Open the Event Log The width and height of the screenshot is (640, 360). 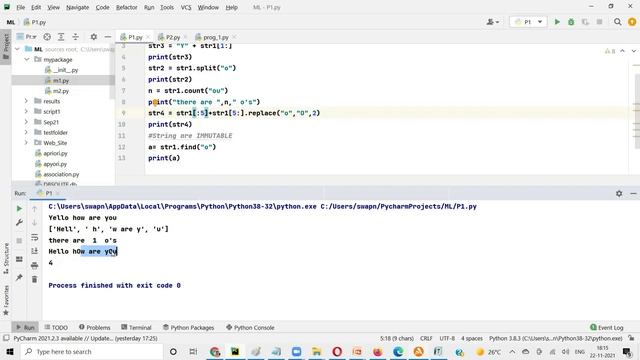[x=607, y=327]
